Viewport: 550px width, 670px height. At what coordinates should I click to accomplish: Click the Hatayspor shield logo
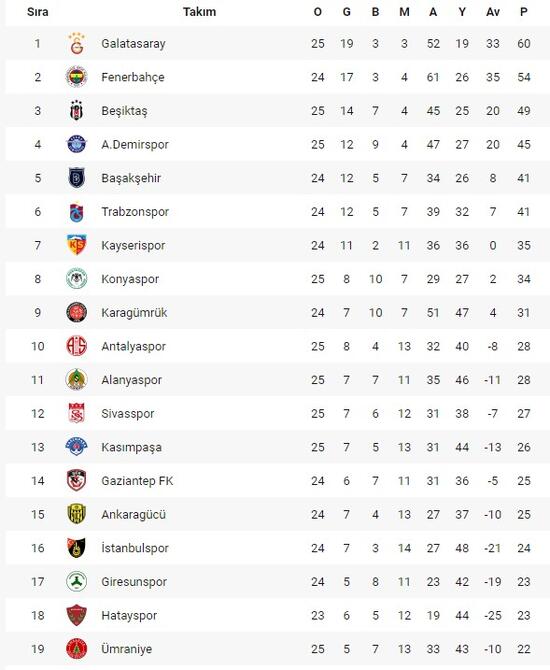click(77, 615)
